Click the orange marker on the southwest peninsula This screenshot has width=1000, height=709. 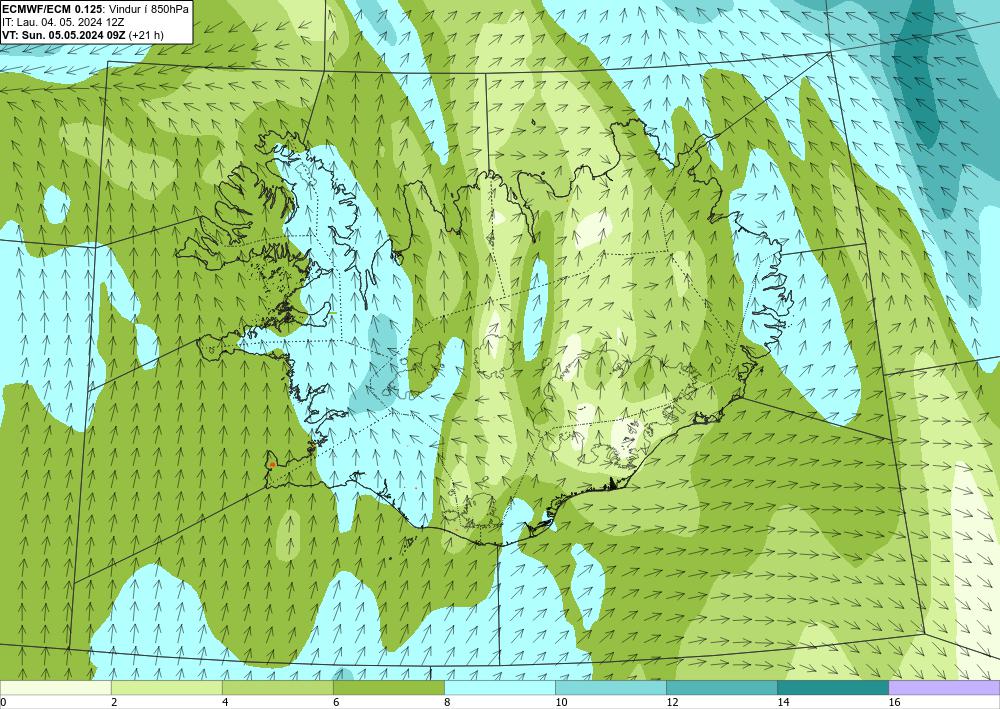[272, 465]
